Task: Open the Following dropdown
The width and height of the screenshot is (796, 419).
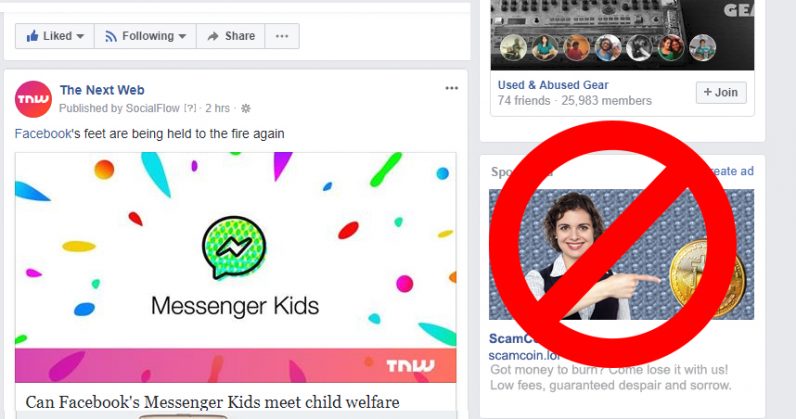Action: click(145, 36)
